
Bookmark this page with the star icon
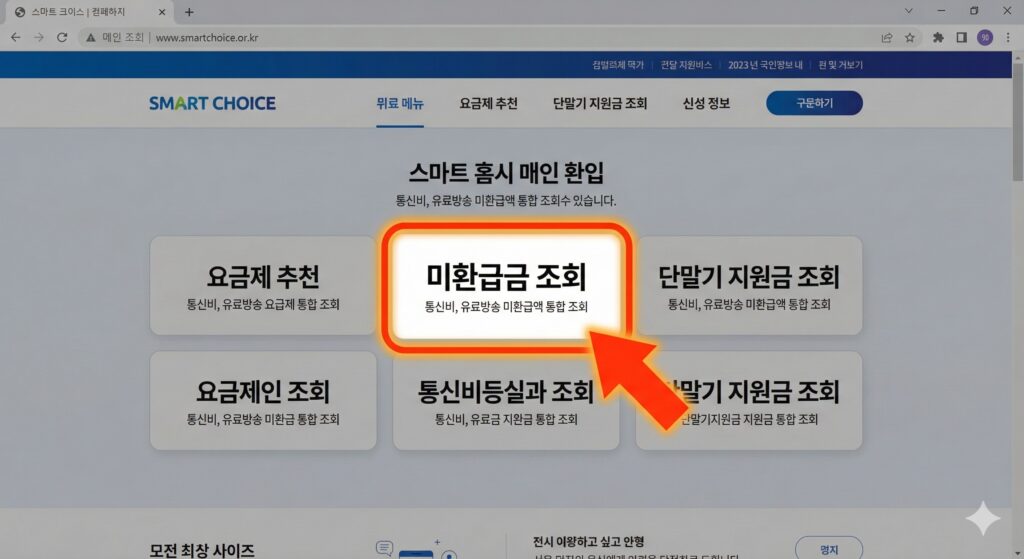point(910,37)
